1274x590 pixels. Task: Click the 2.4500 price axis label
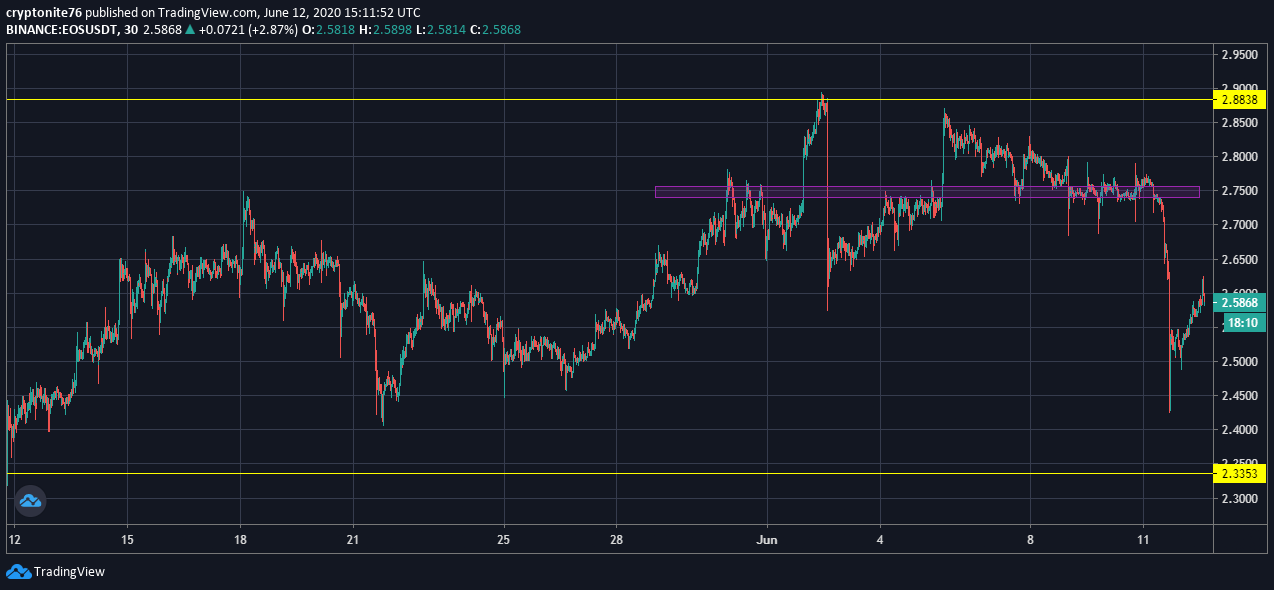click(1239, 396)
